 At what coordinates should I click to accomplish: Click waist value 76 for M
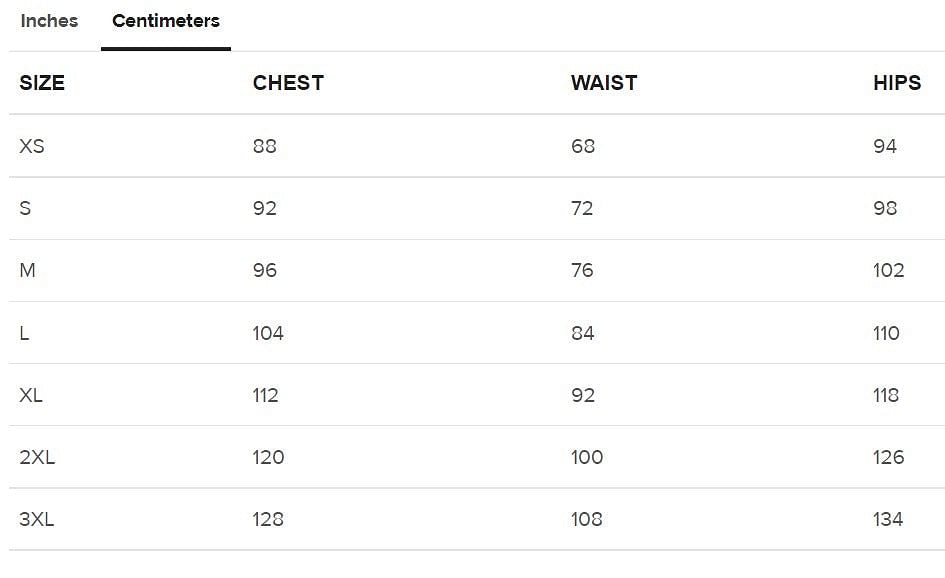582,270
